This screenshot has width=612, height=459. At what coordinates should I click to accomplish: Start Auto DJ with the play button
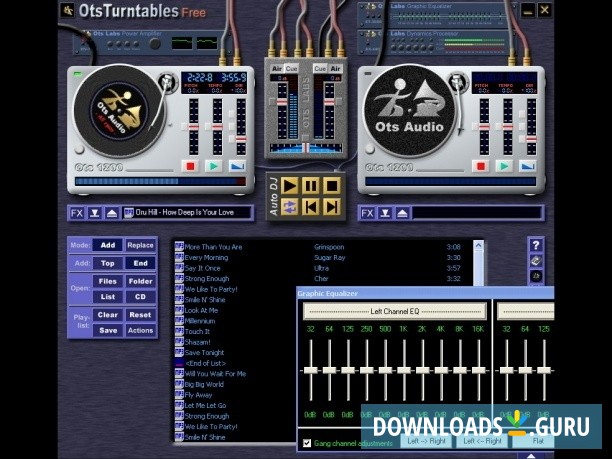(289, 186)
